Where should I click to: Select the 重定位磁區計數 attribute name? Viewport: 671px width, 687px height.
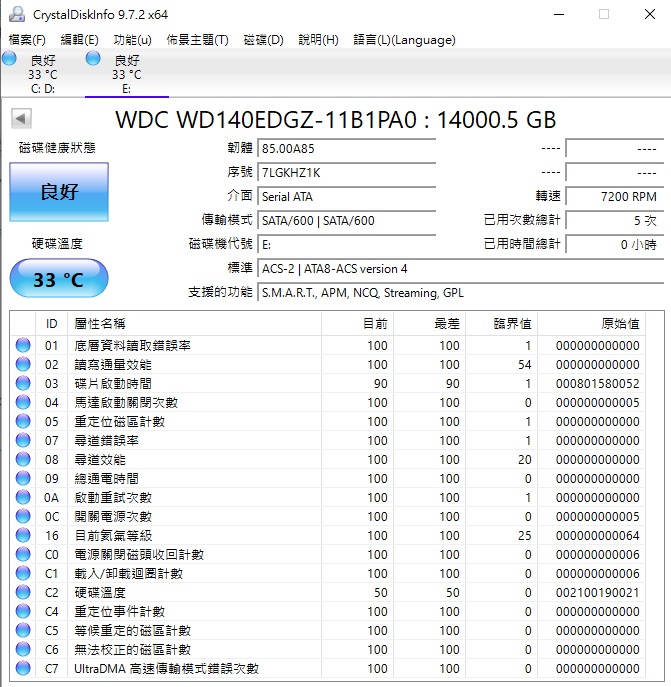119,421
